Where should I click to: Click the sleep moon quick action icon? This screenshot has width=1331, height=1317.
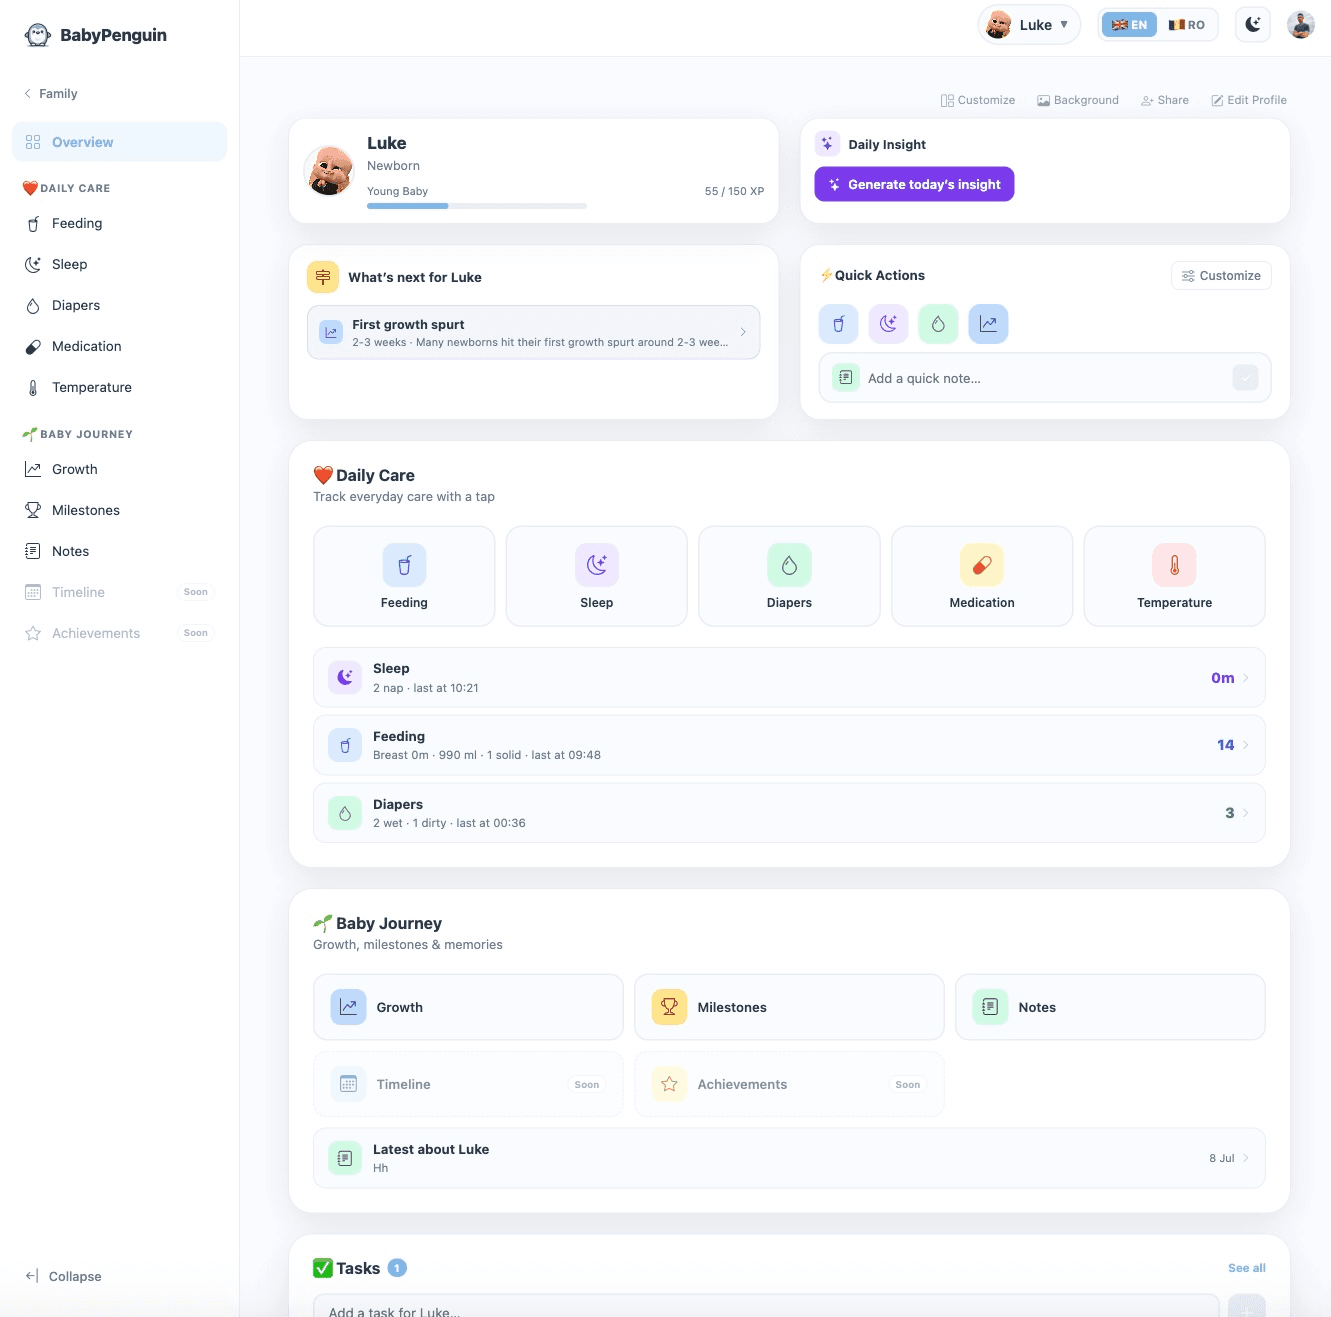click(x=888, y=324)
